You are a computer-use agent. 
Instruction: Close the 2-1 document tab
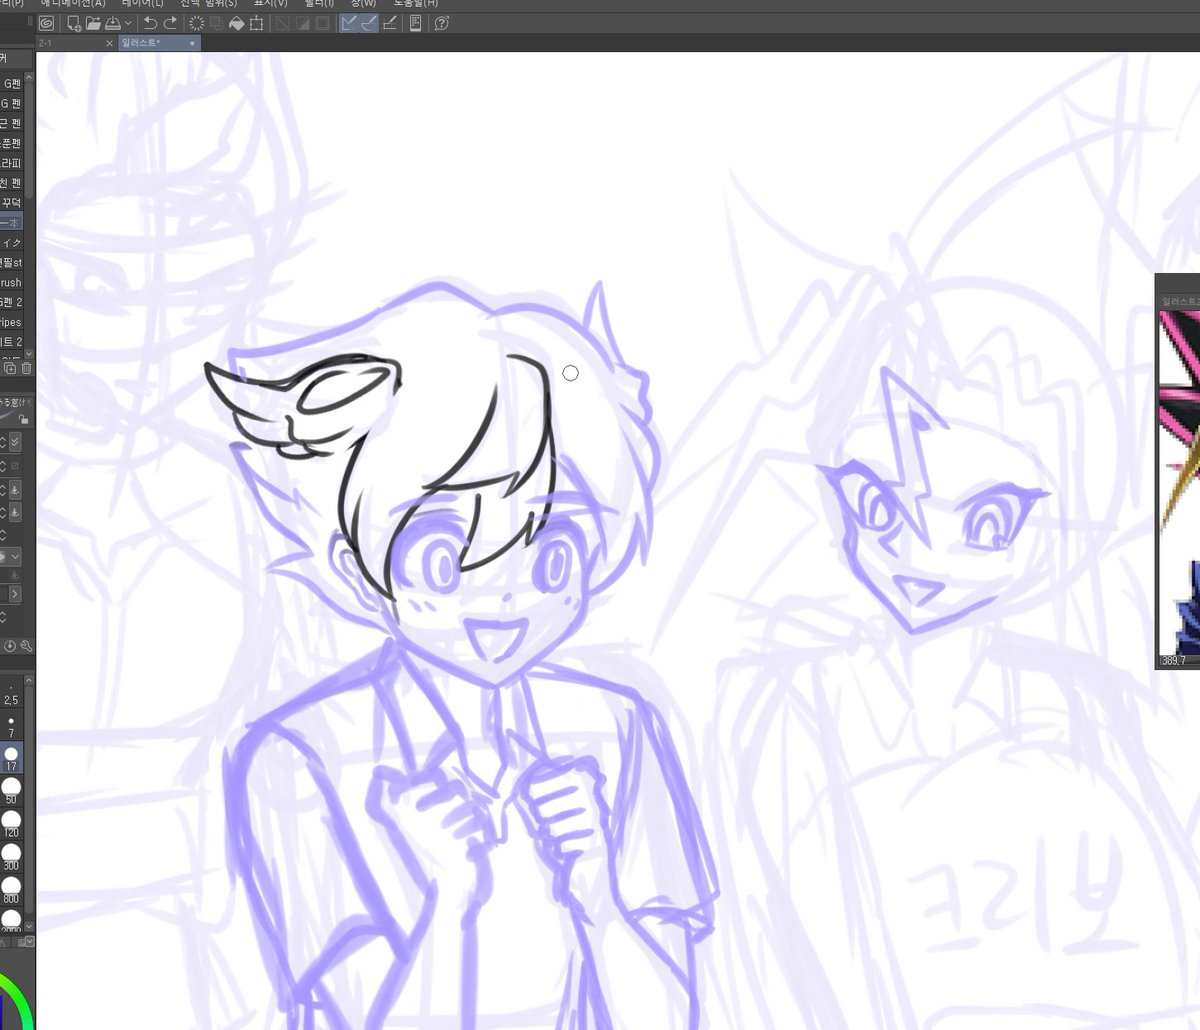(x=110, y=43)
